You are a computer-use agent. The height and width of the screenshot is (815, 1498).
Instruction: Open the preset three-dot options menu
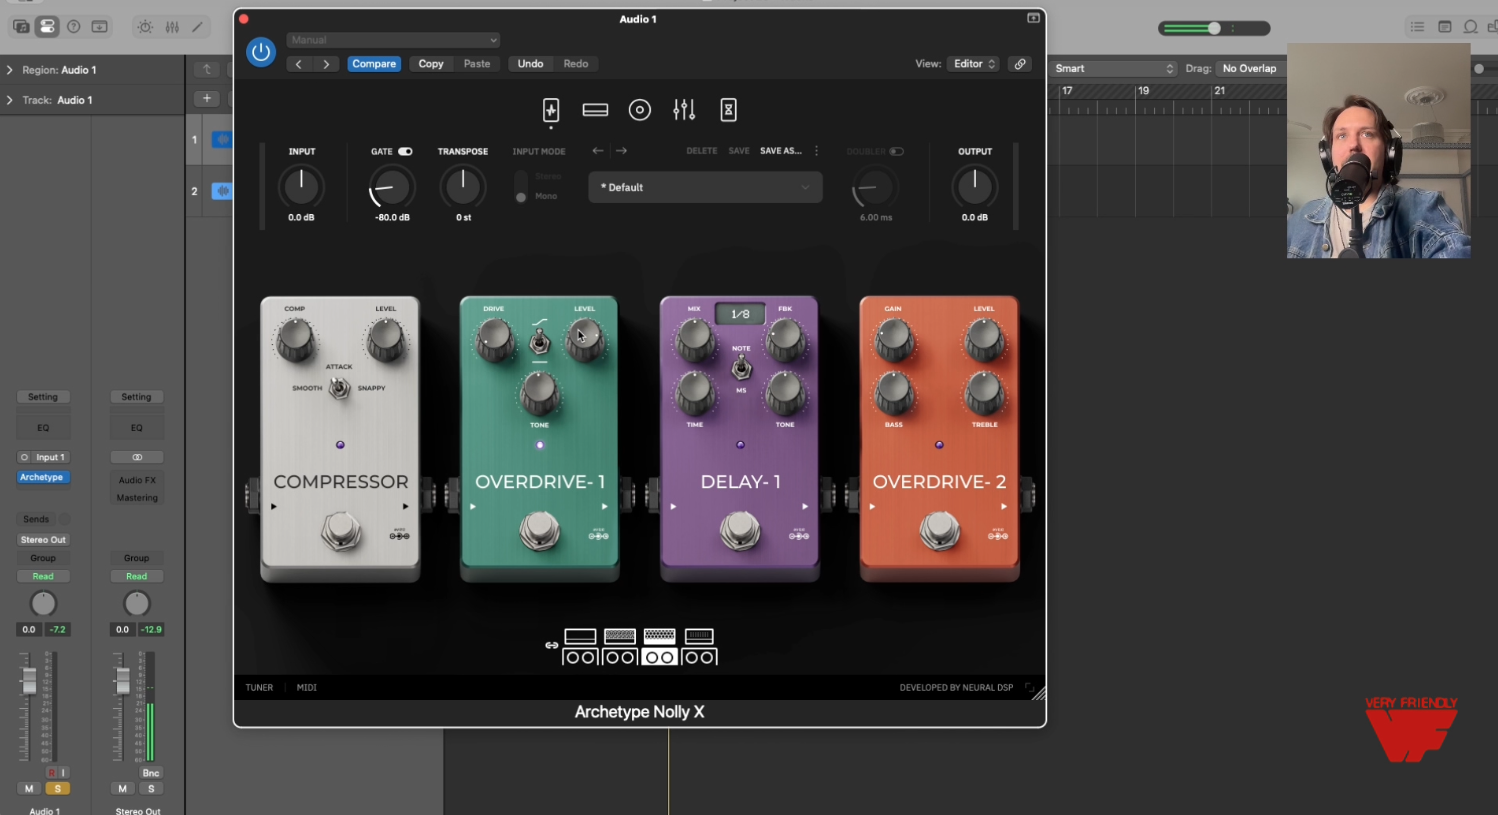pyautogui.click(x=816, y=151)
